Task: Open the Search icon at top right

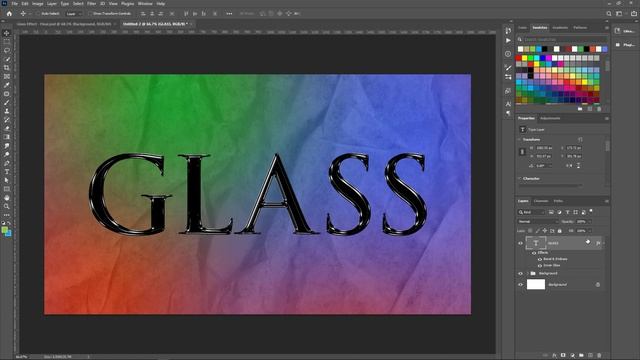Action: (x=609, y=13)
